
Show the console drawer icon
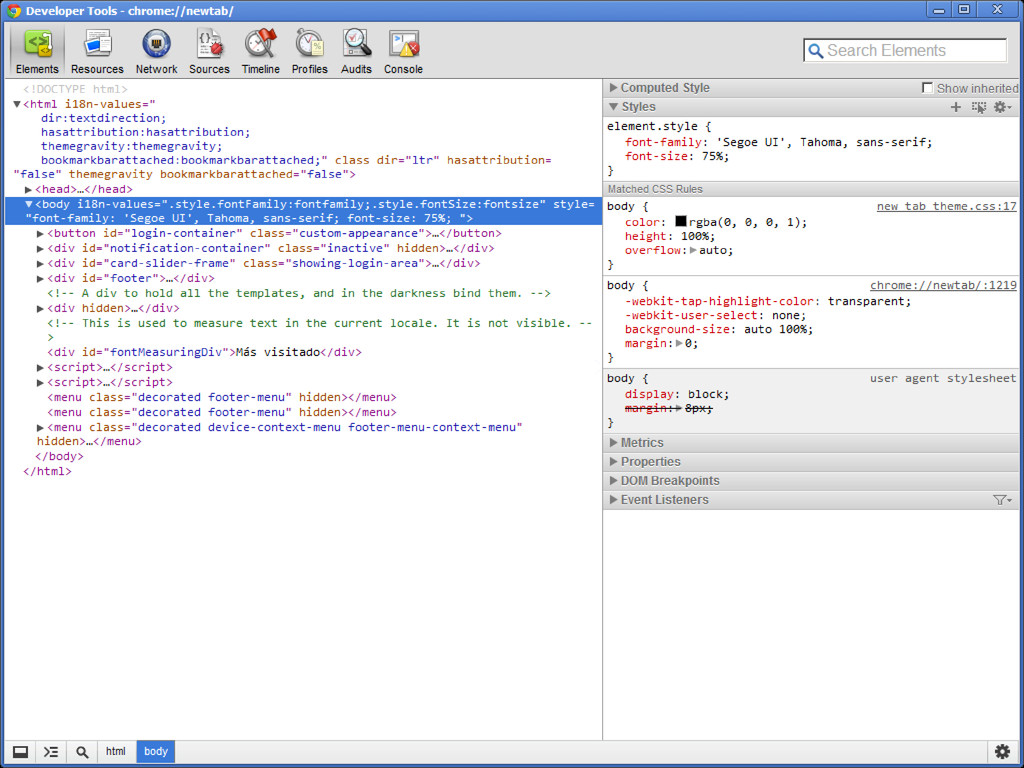click(x=51, y=752)
